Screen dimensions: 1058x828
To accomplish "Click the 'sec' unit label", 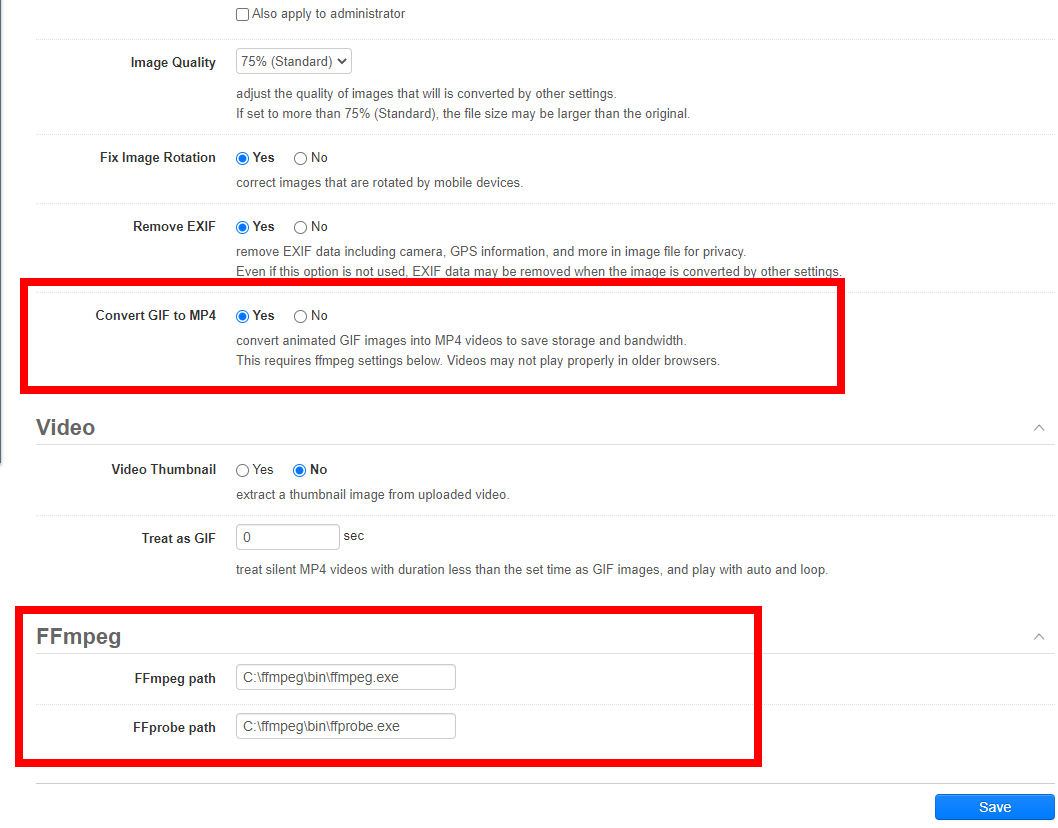I will click(354, 536).
